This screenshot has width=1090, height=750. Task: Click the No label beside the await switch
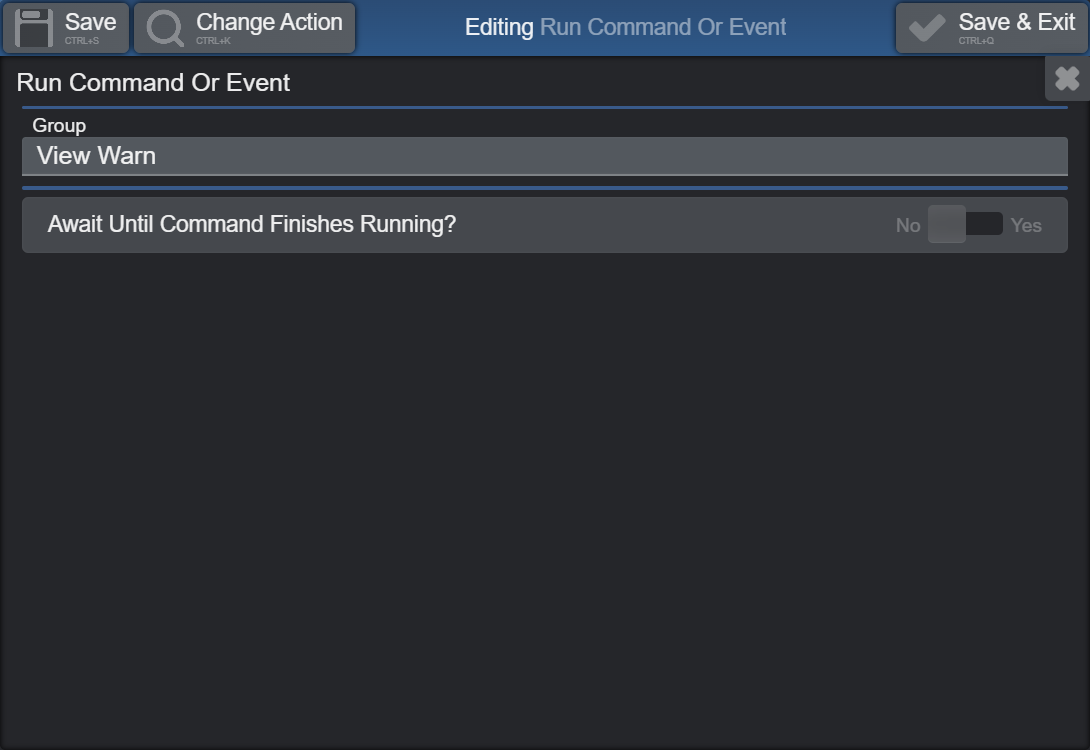click(x=908, y=225)
